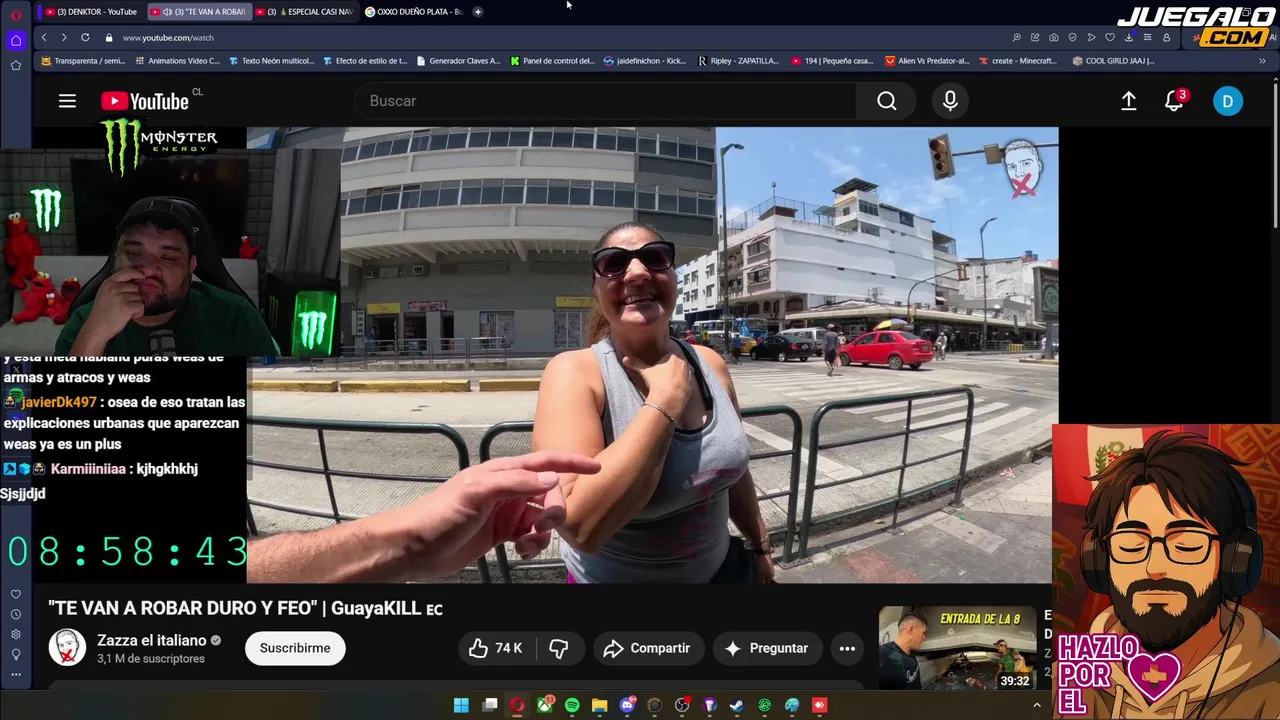This screenshot has width=1280, height=720.
Task: Open the Efecto de estilo de t bookmark
Action: [365, 61]
